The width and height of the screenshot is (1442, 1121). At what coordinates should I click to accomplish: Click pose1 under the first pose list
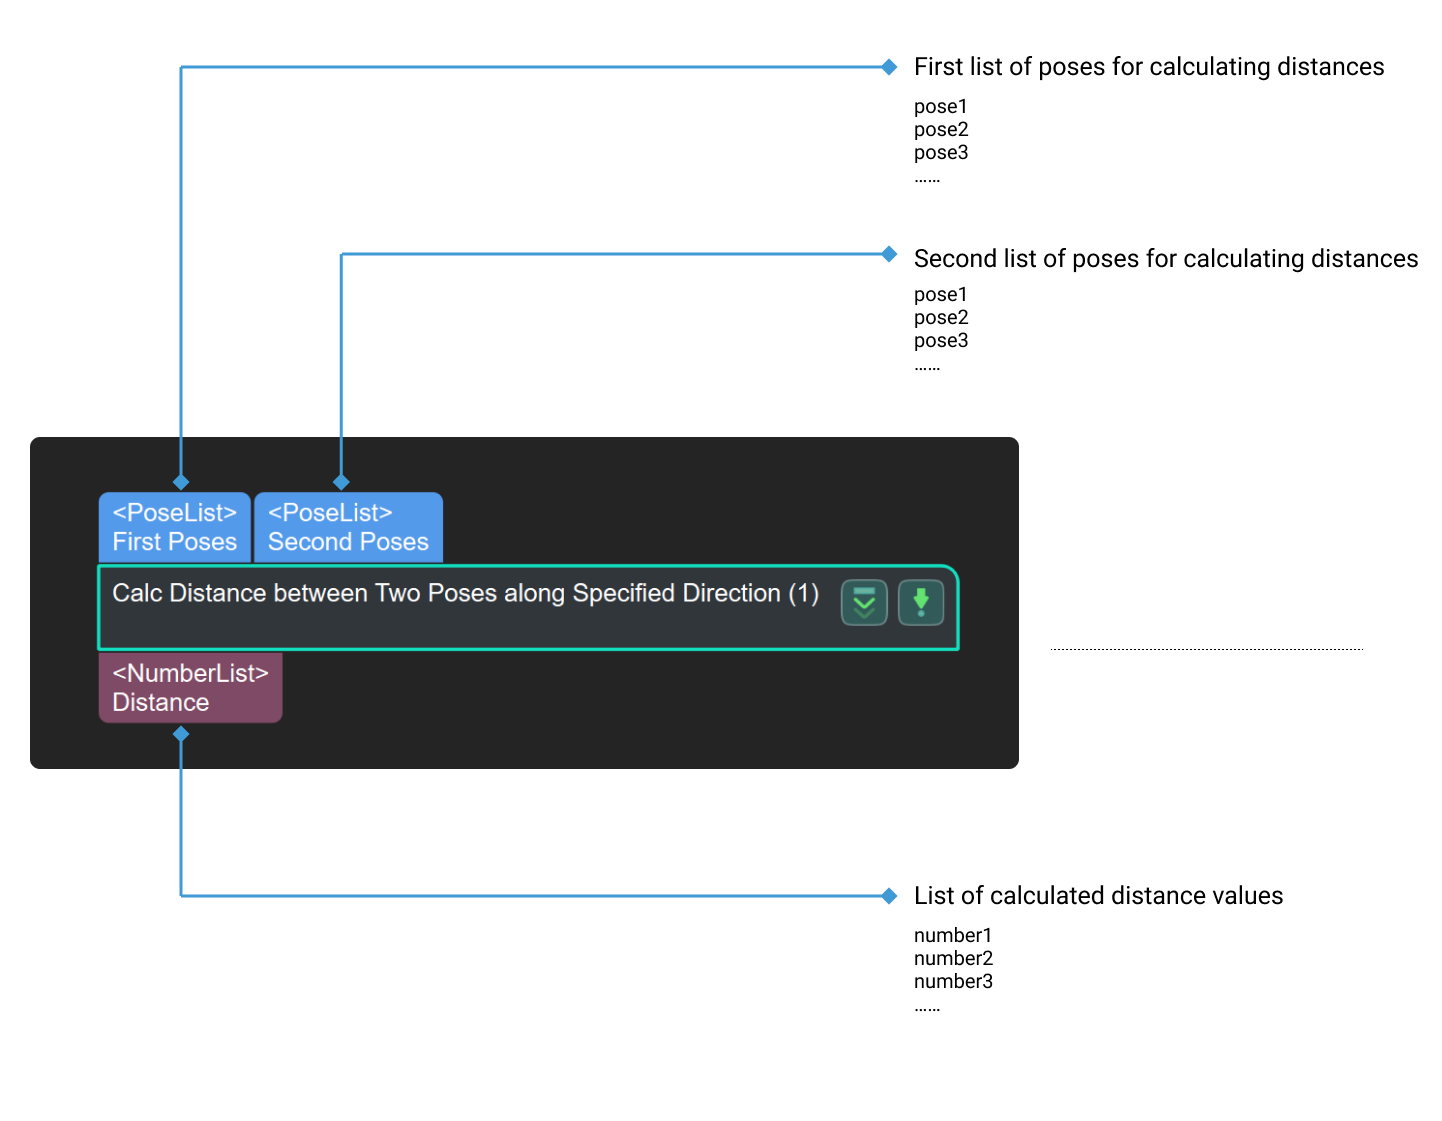pos(940,106)
